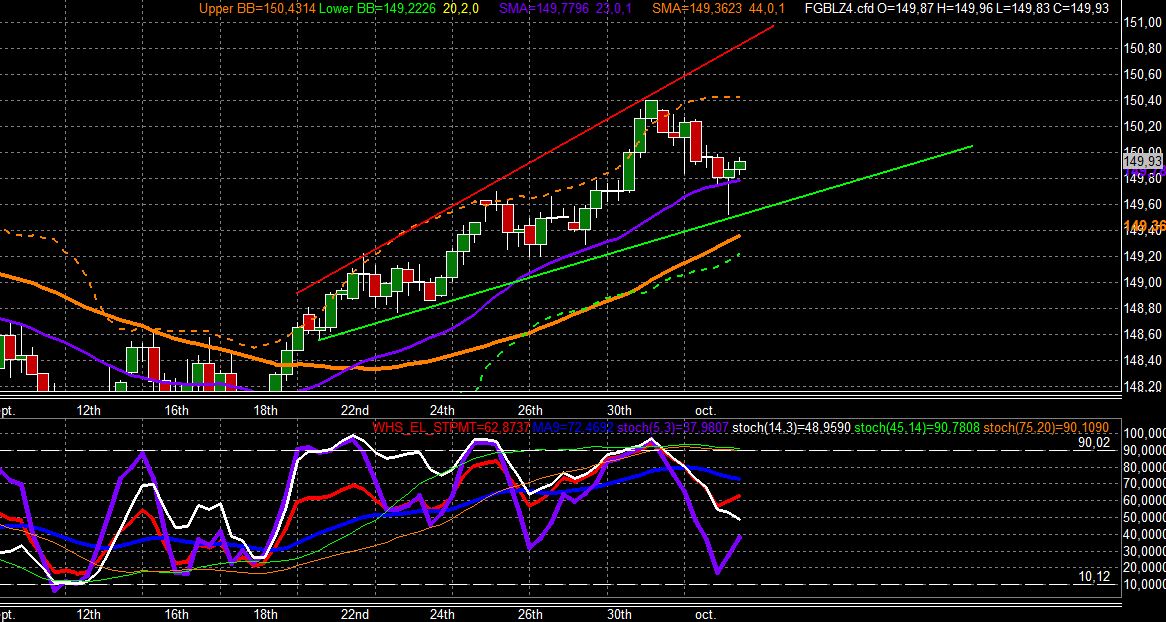Click the 80,0000 oscillator axis label
The image size is (1166, 622).
(x=1144, y=467)
